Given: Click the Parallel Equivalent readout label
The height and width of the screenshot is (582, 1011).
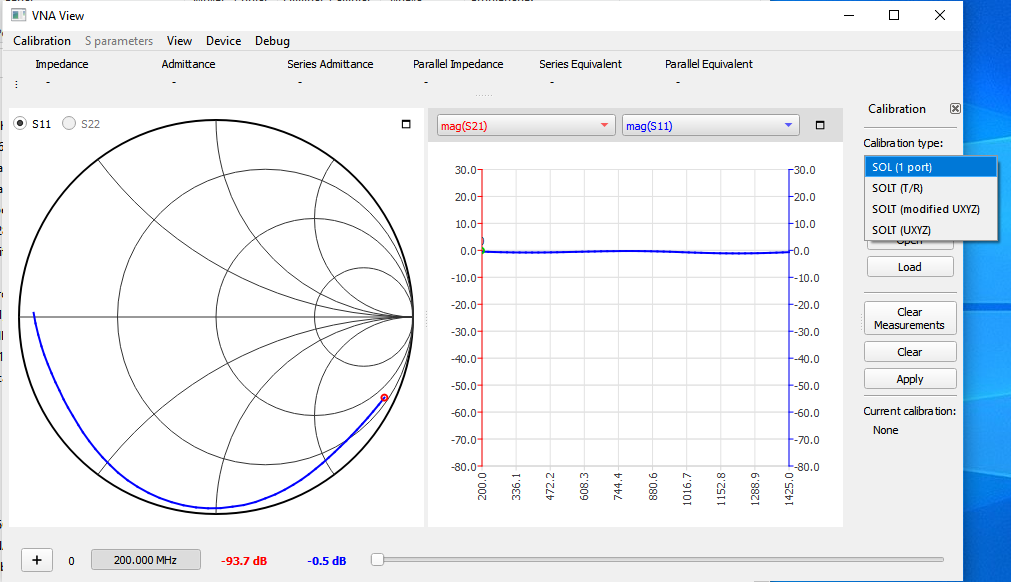Looking at the screenshot, I should pyautogui.click(x=709, y=64).
